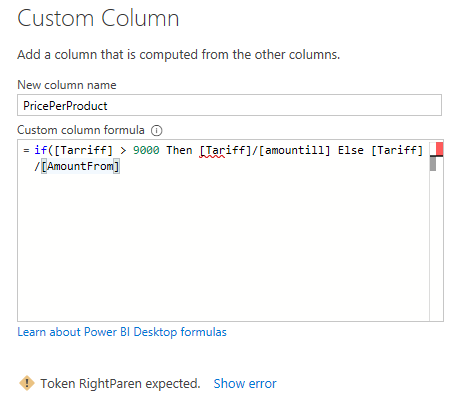Click the [amountill] token in the formula

[295, 150]
